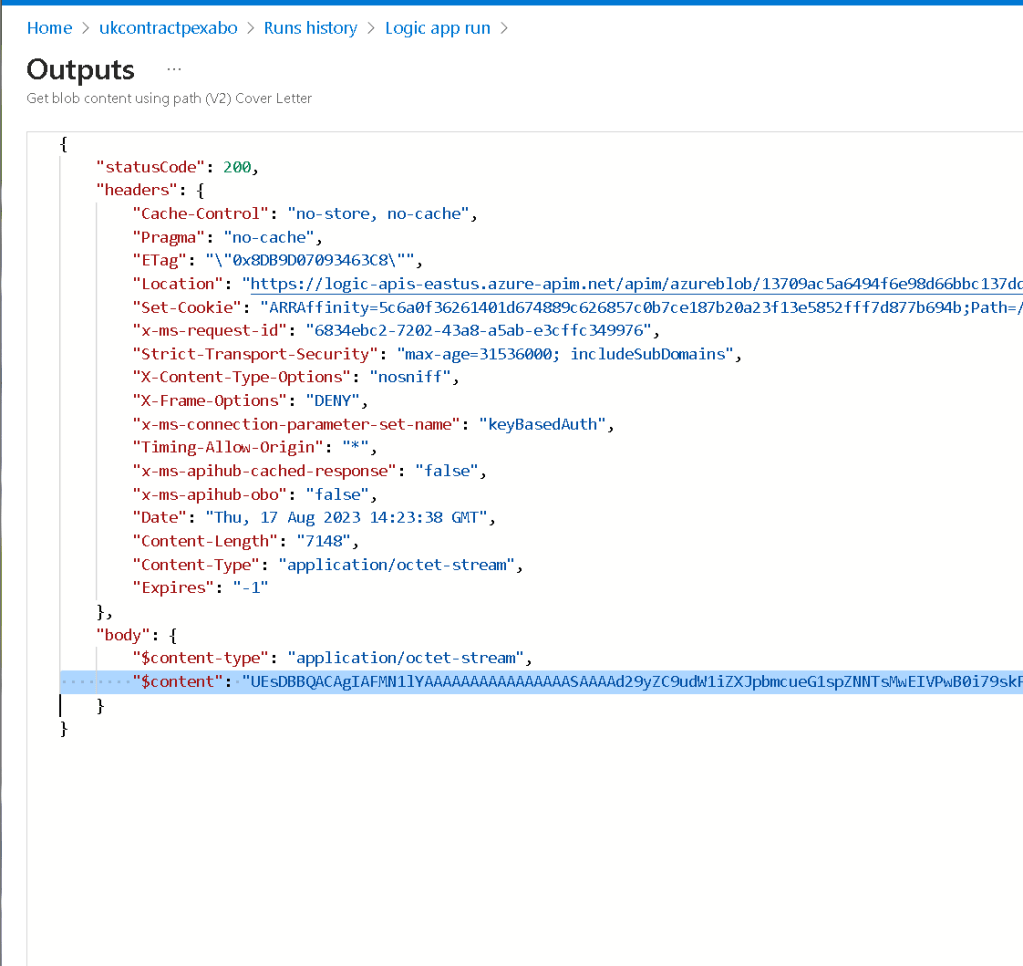
Task: Select the "Set-Cookie" key
Action: click(187, 307)
